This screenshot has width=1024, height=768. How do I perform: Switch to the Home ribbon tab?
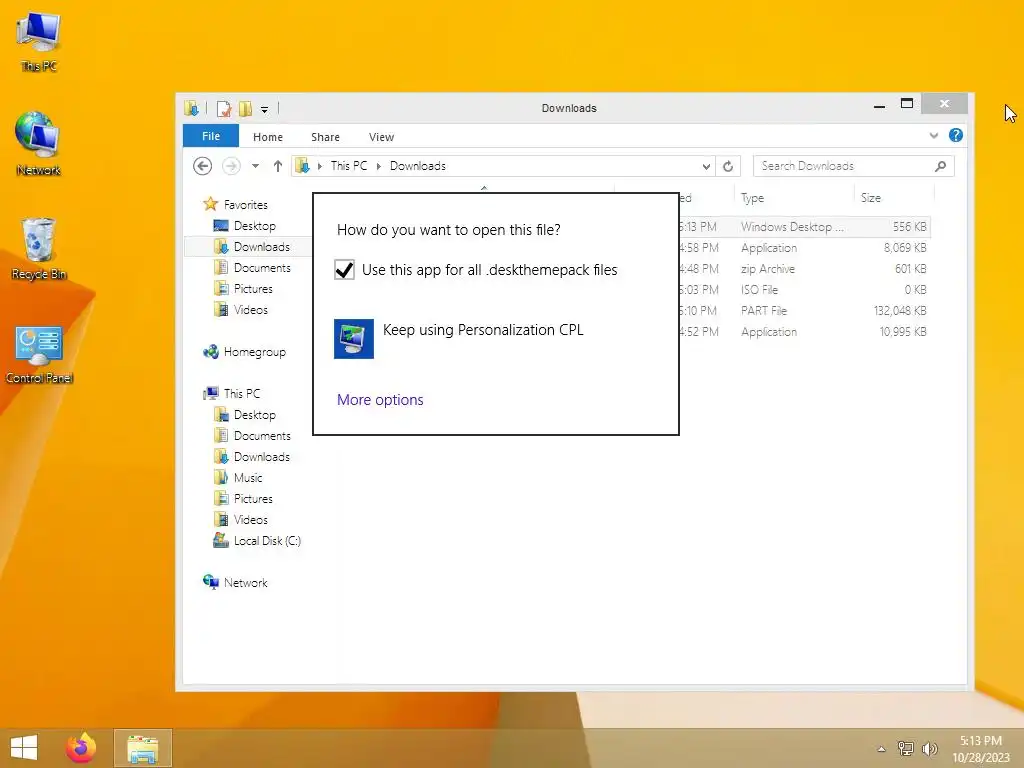point(268,136)
